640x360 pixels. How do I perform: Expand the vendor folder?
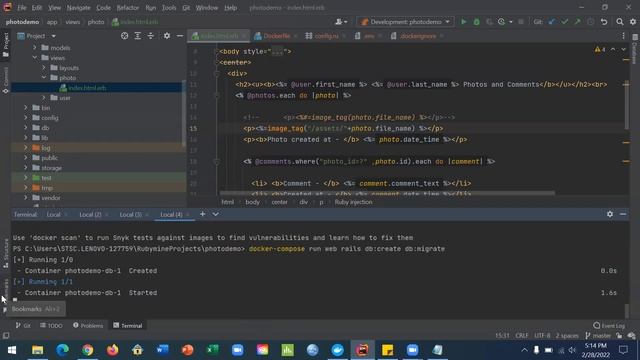[x=26, y=198]
